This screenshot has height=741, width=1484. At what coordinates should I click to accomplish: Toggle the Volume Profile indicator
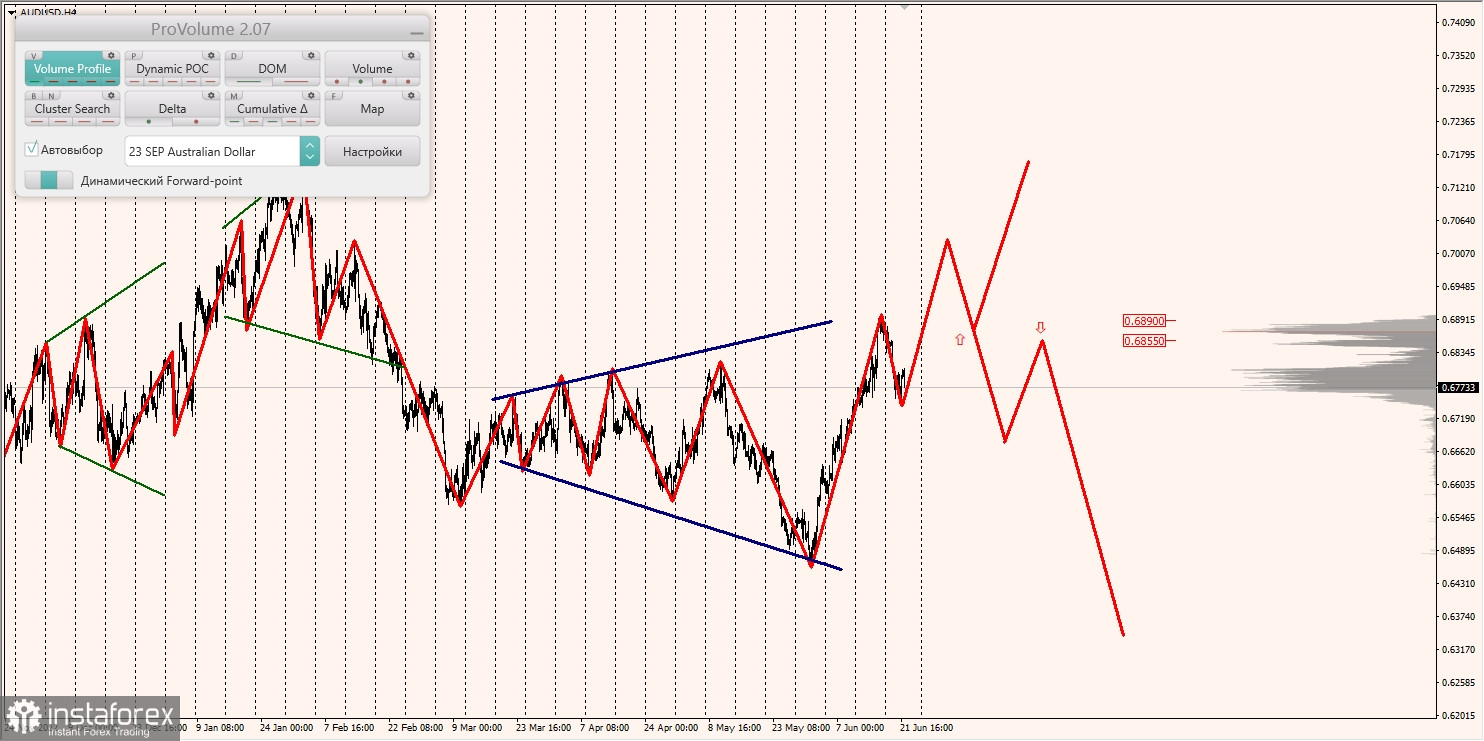72,68
